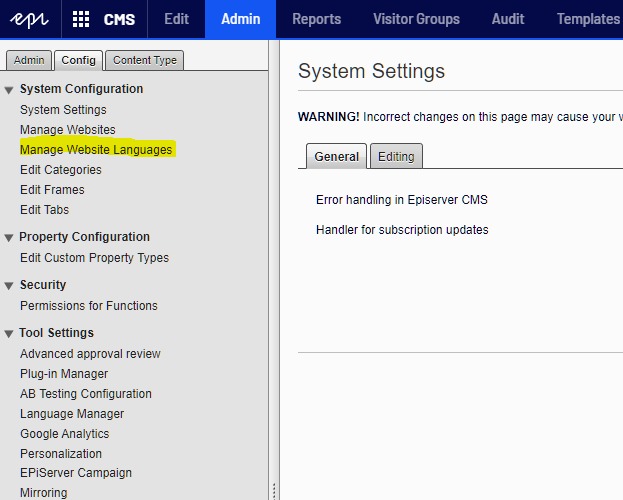The height and width of the screenshot is (500, 623).
Task: Click 'Handler for subscription updates' label
Action: click(402, 230)
